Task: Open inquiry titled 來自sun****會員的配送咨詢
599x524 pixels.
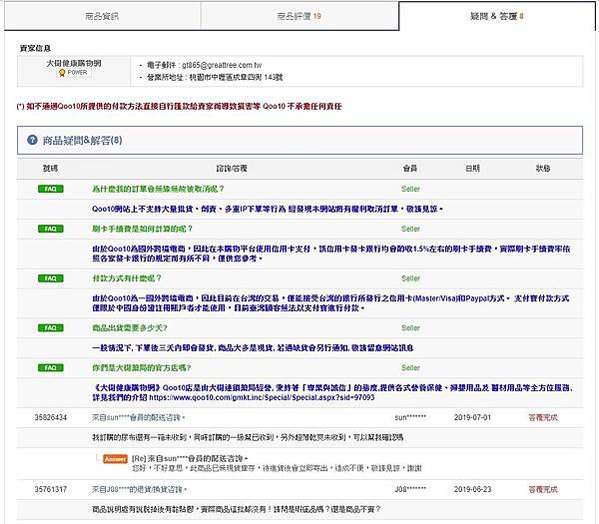Action: 139,418
